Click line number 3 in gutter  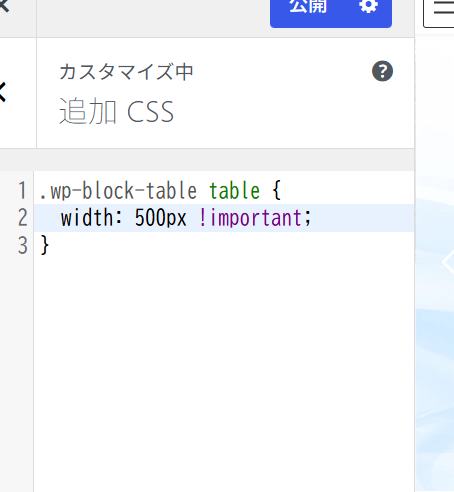pyautogui.click(x=23, y=246)
